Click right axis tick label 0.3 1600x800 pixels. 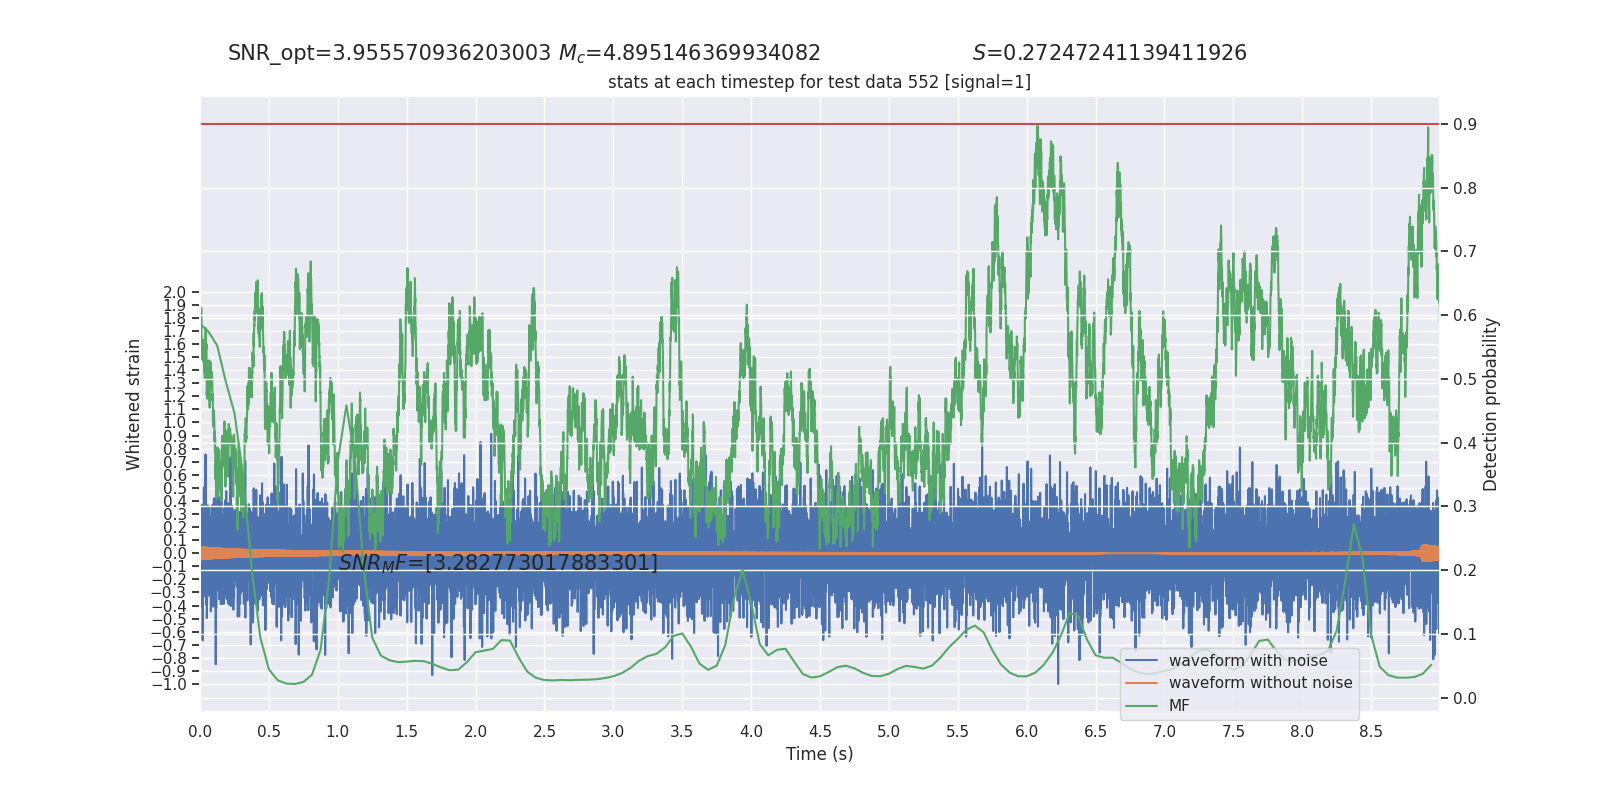(x=1465, y=506)
